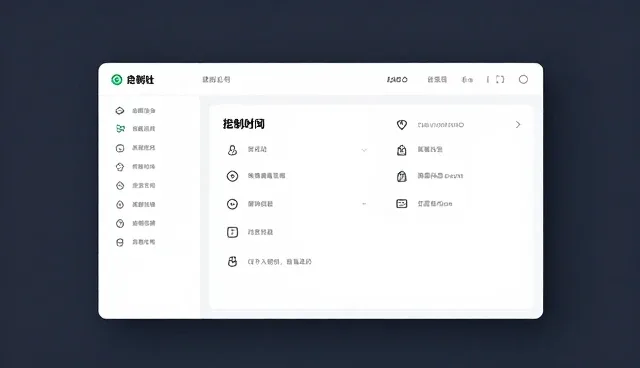Click the person silhouette icon in main panel
Viewport: 640px width, 368px height.
tap(232, 150)
